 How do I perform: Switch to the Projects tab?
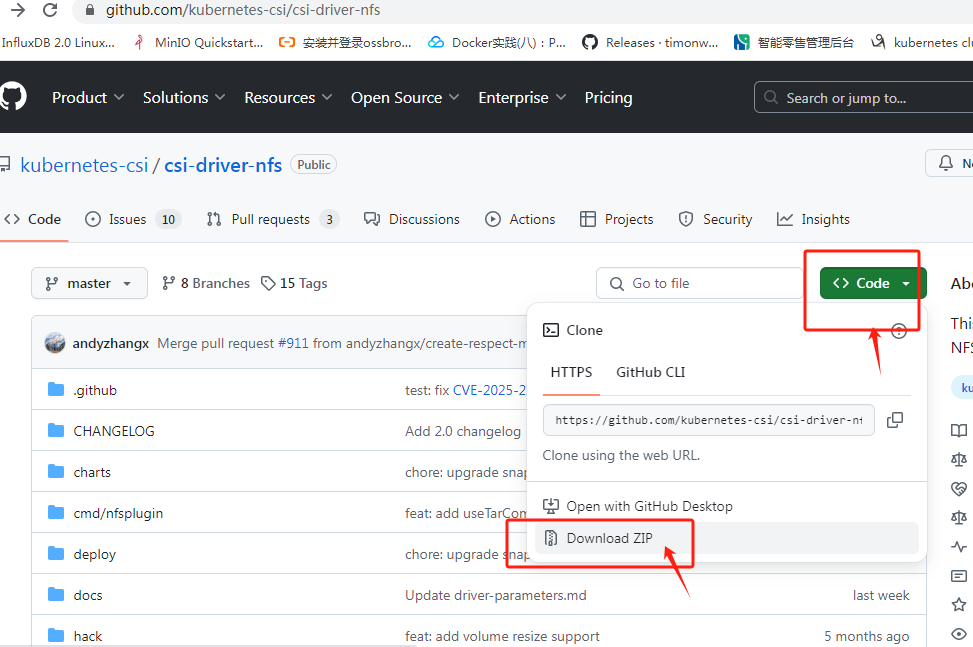[x=616, y=219]
